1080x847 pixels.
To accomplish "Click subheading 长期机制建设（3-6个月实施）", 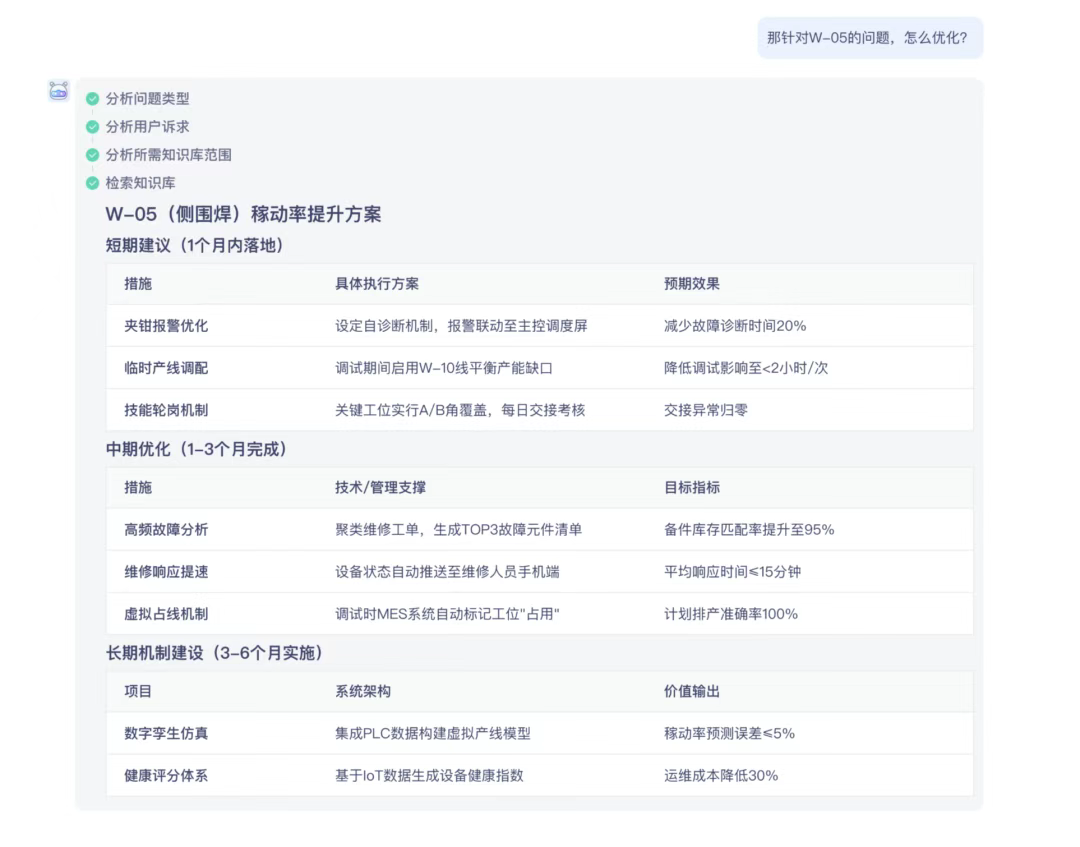I will 214,653.
